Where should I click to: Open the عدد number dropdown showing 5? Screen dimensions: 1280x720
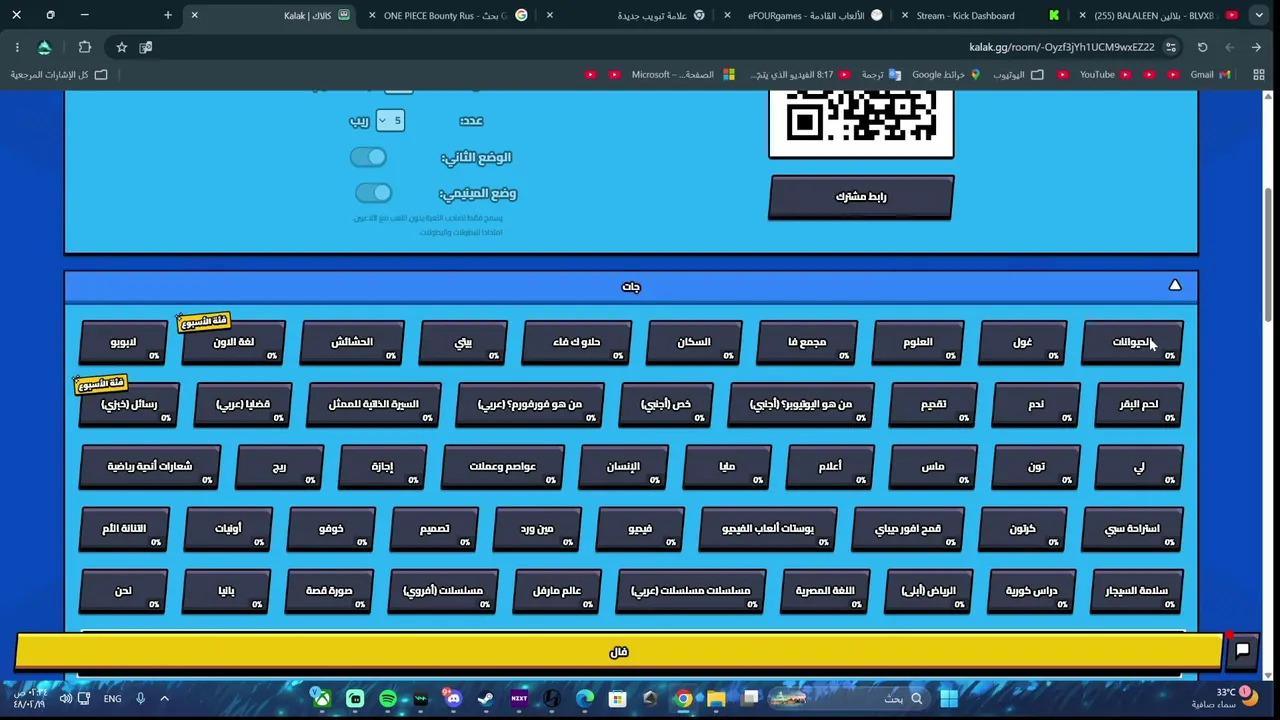pyautogui.click(x=390, y=120)
